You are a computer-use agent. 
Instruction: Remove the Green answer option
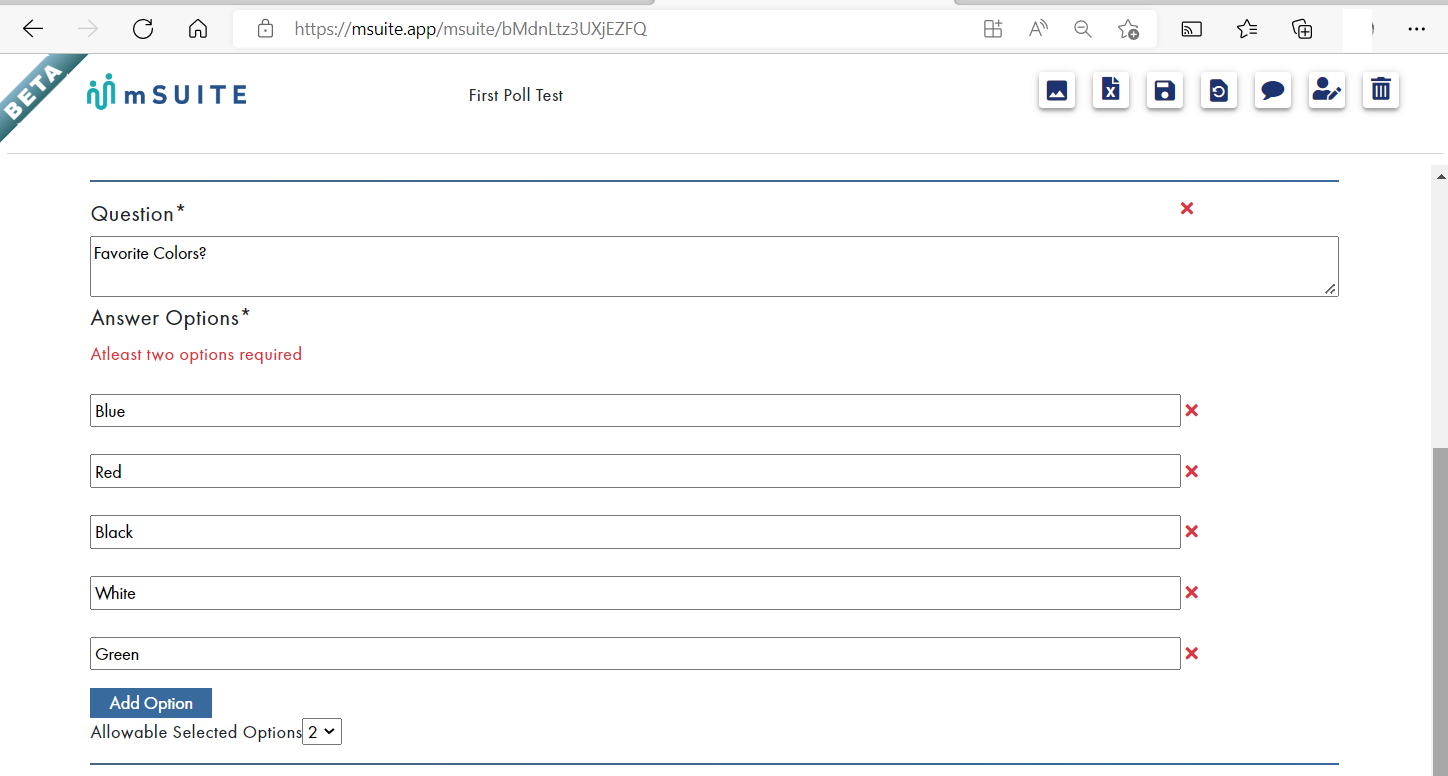[1191, 653]
